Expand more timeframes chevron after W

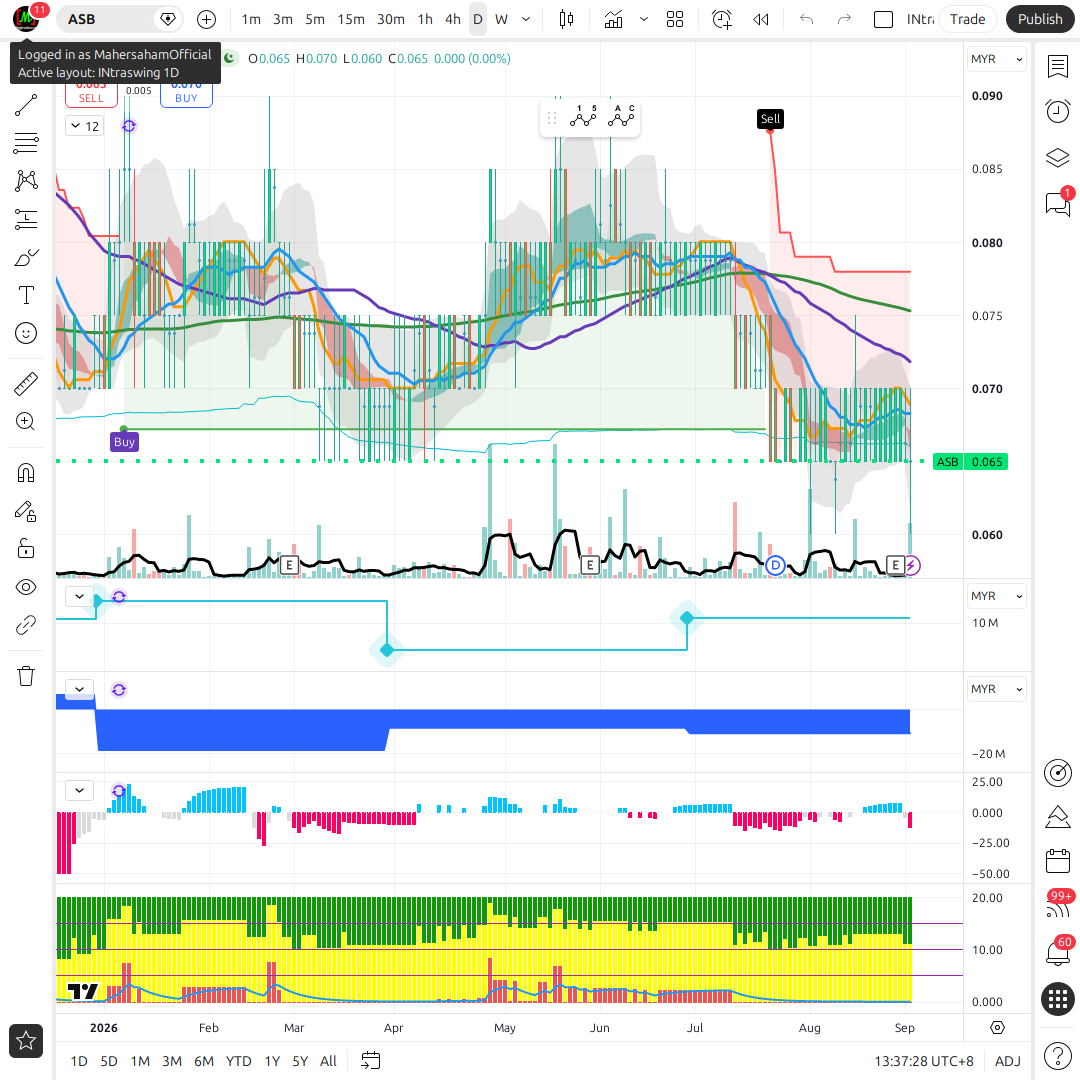(x=526, y=19)
